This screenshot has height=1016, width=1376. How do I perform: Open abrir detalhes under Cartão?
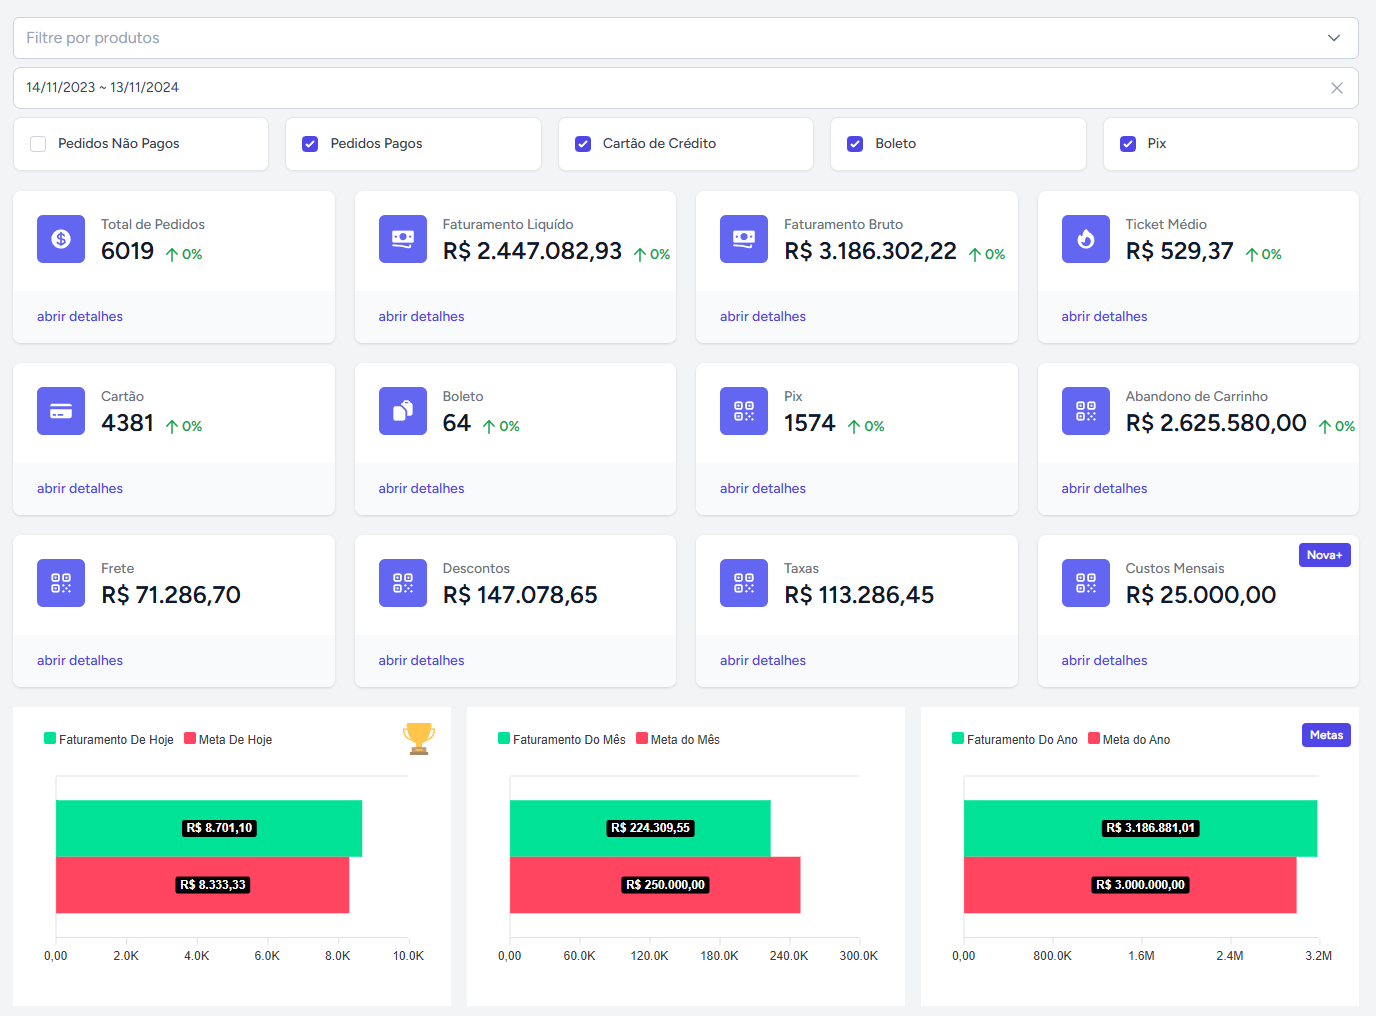pos(80,488)
